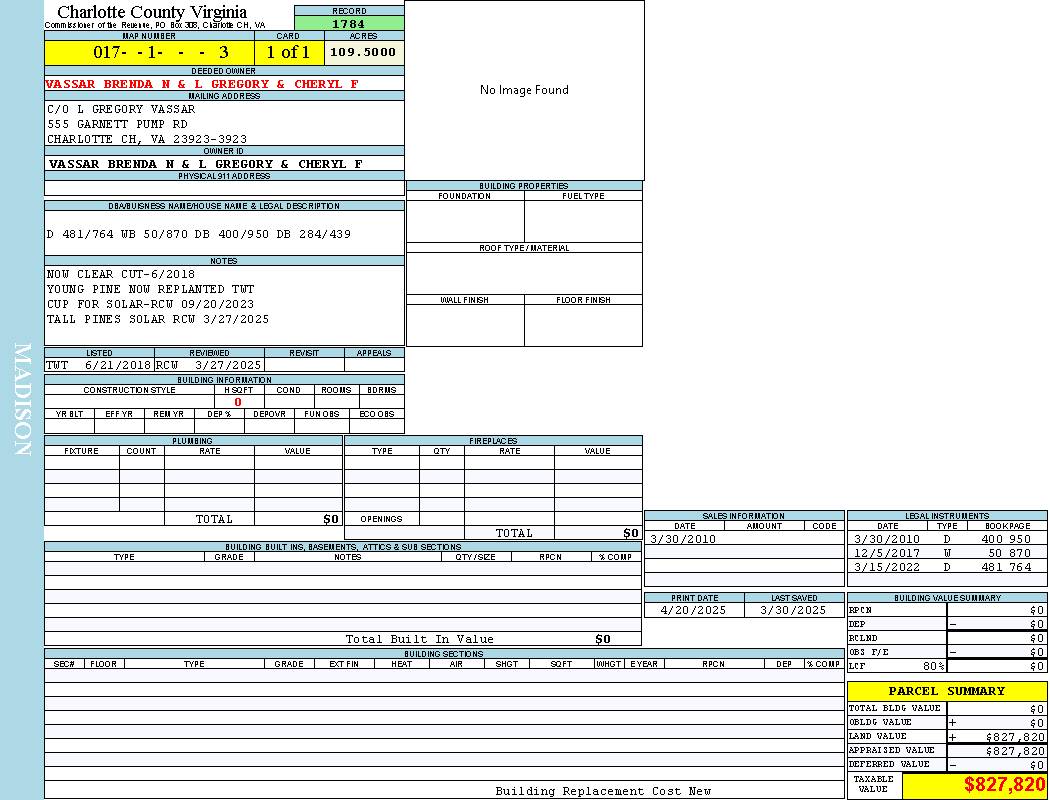Click the card '1 of 1' indicator

pos(288,52)
